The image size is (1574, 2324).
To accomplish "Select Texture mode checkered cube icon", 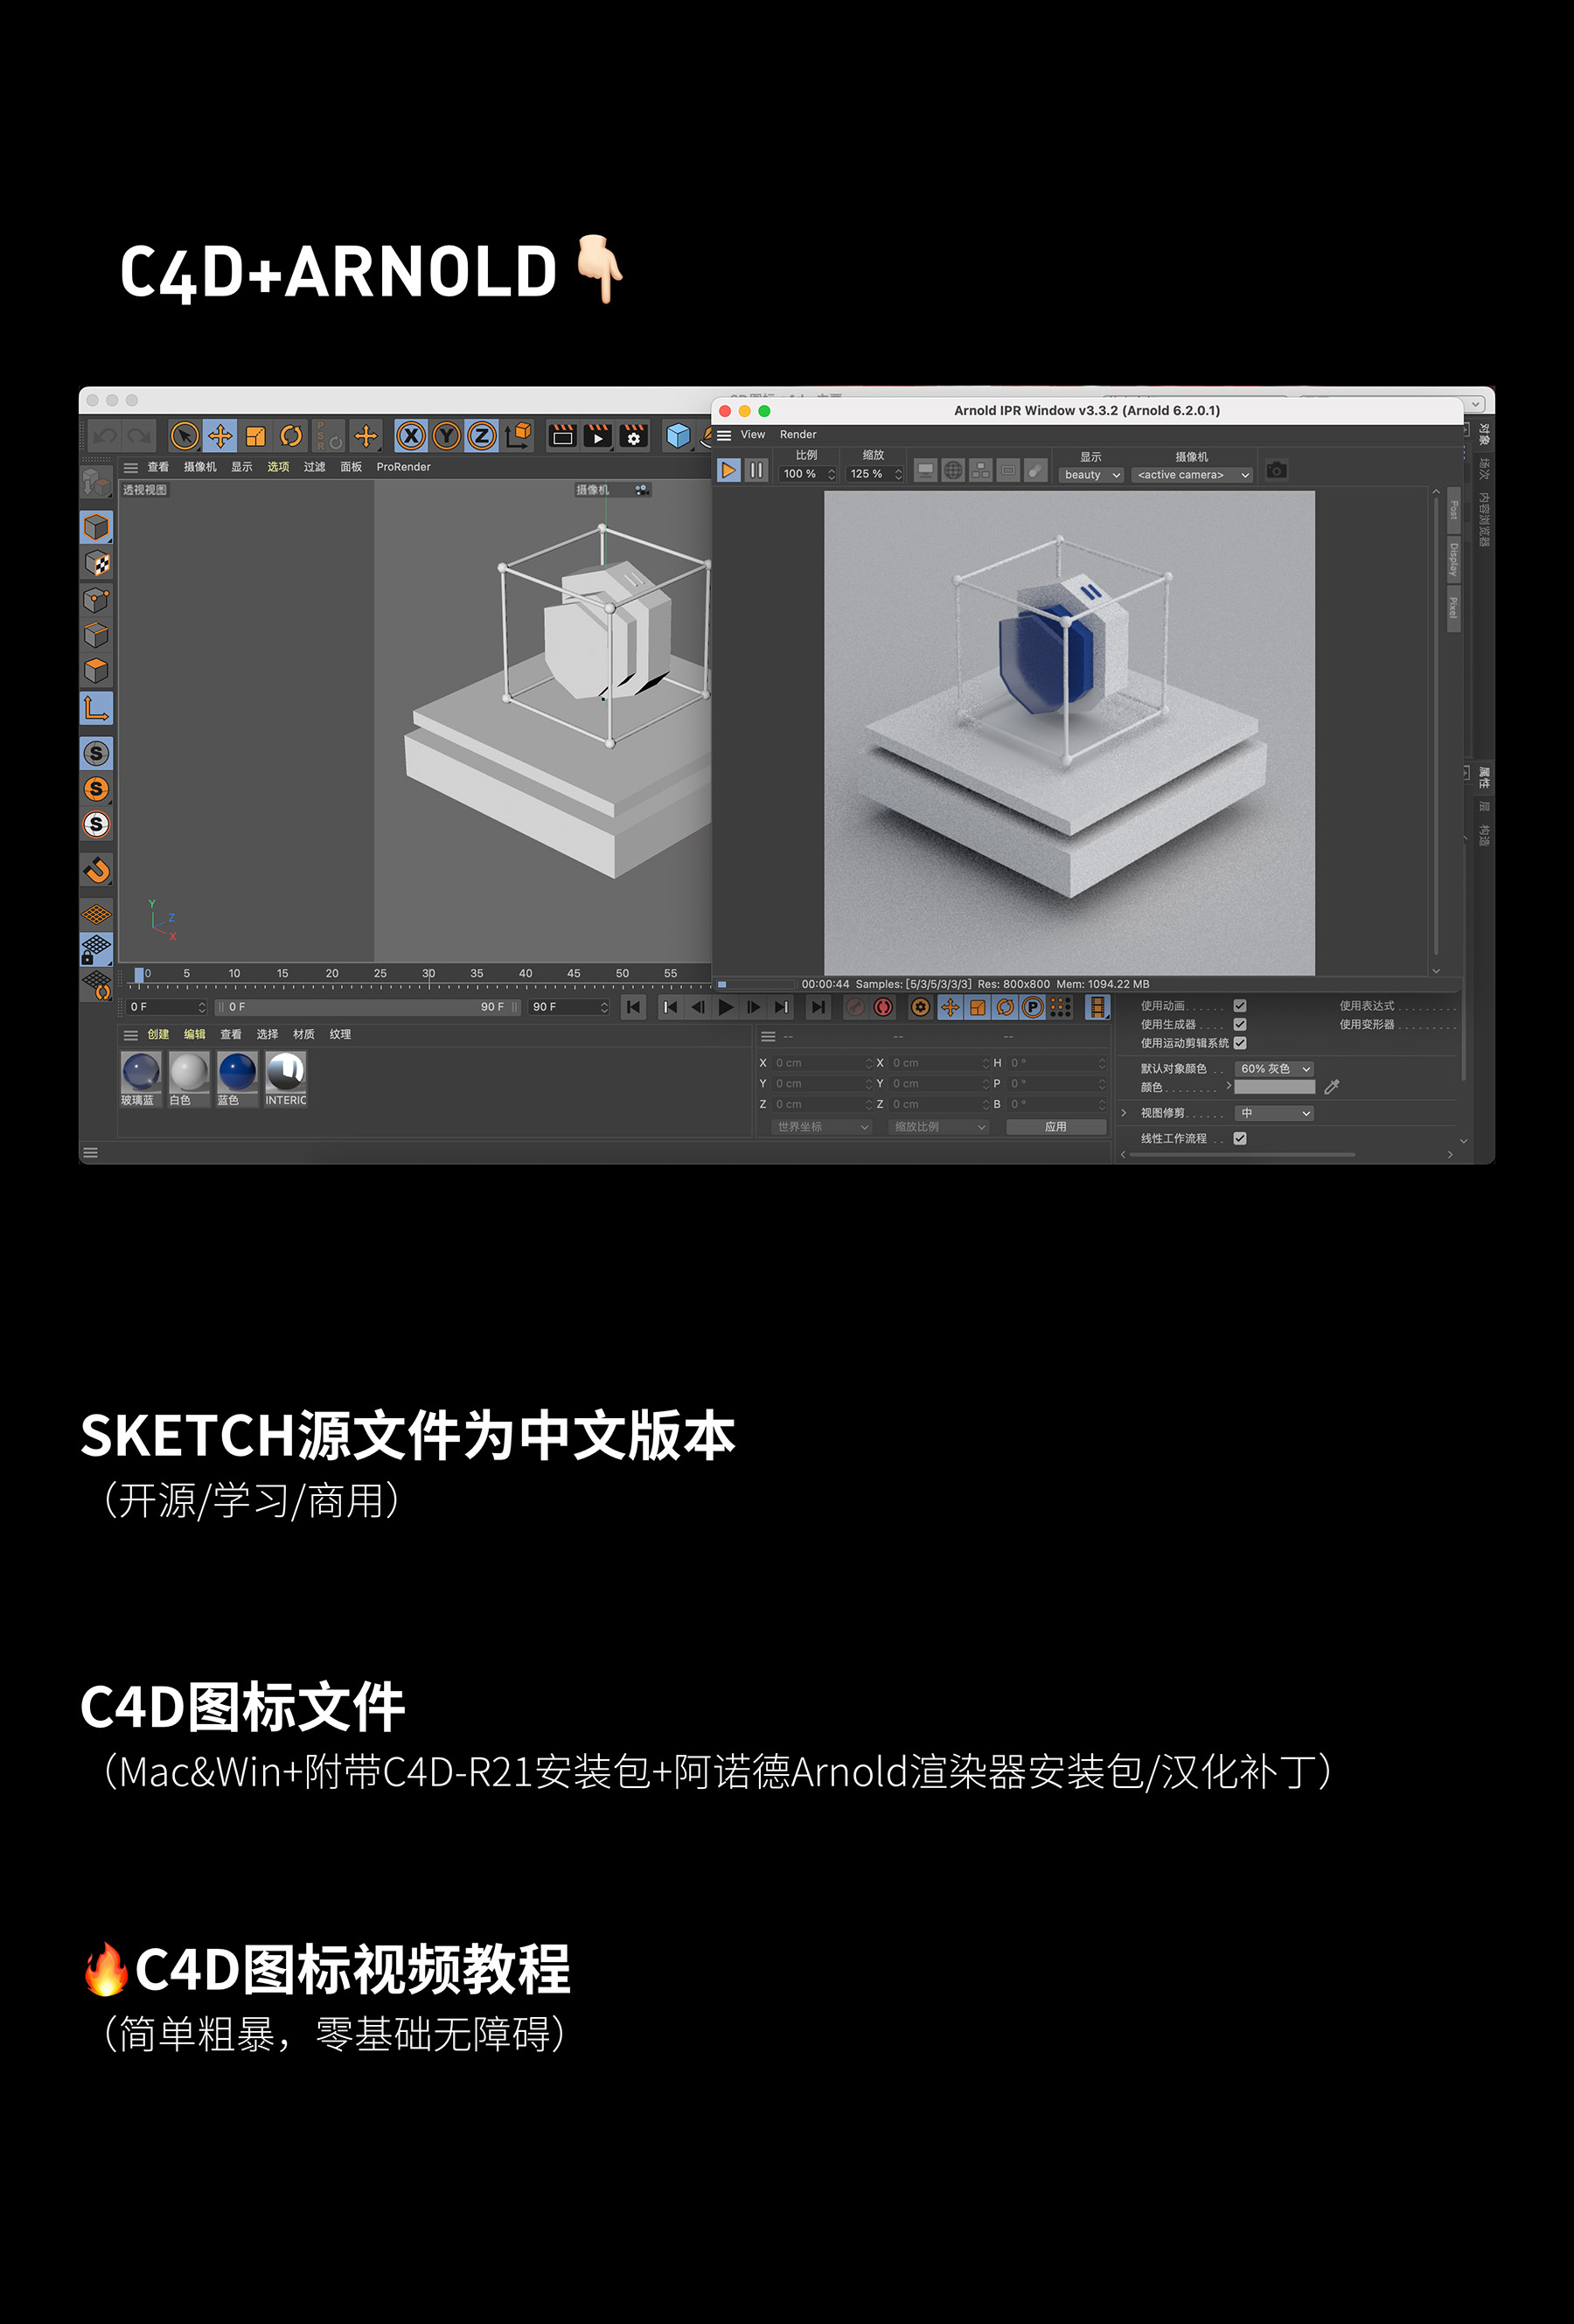I will pos(97,563).
